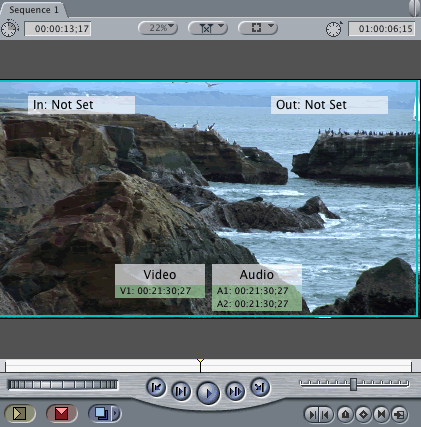Click the Match Frame button
This screenshot has height=427, width=421.
pyautogui.click(x=399, y=415)
